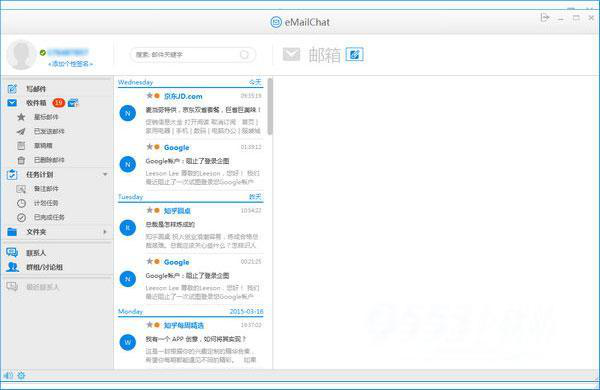Open 备注邮件 noted mail item

(x=38, y=189)
